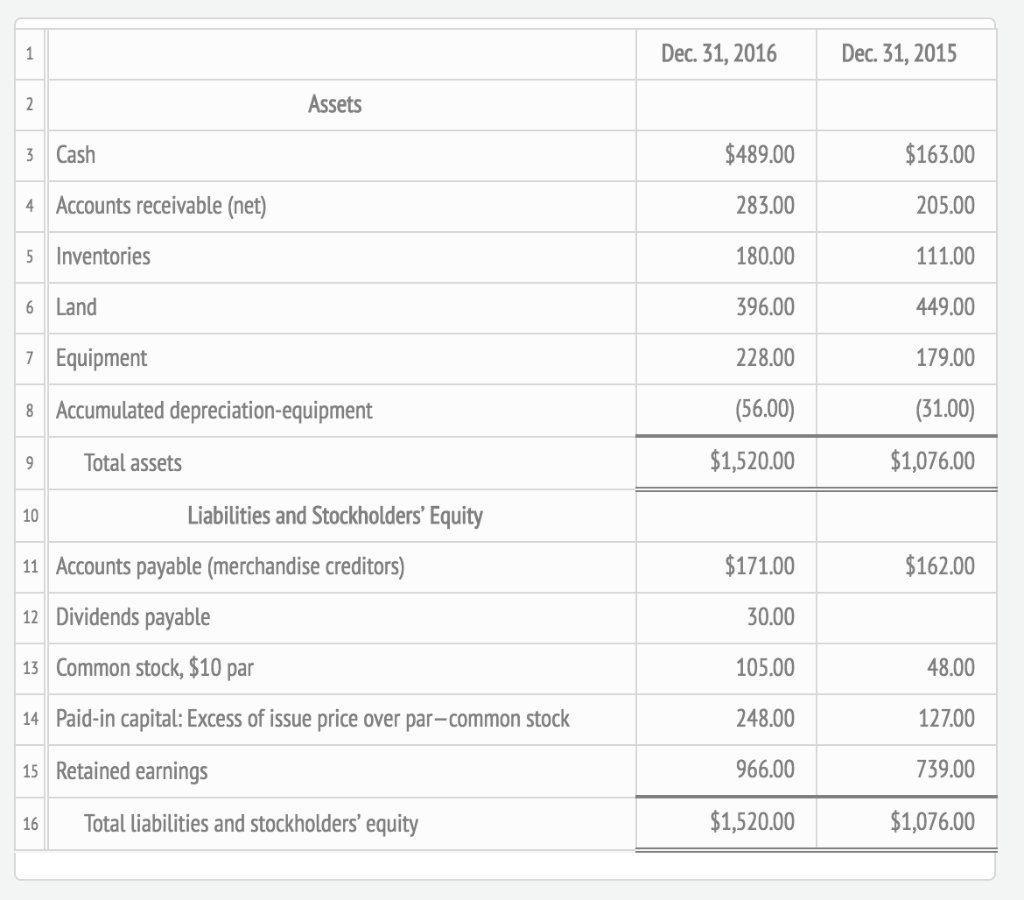Image resolution: width=1024 pixels, height=900 pixels.
Task: Click the Accumulated depreciation-equipment label
Action: tap(214, 410)
